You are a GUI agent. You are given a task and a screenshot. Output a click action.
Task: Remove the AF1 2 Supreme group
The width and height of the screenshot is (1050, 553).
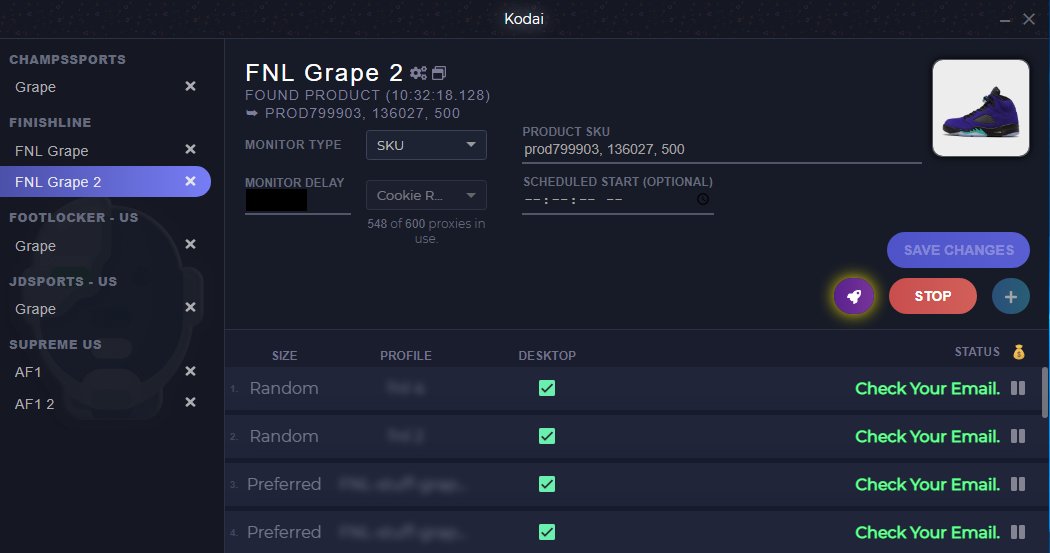tap(190, 402)
